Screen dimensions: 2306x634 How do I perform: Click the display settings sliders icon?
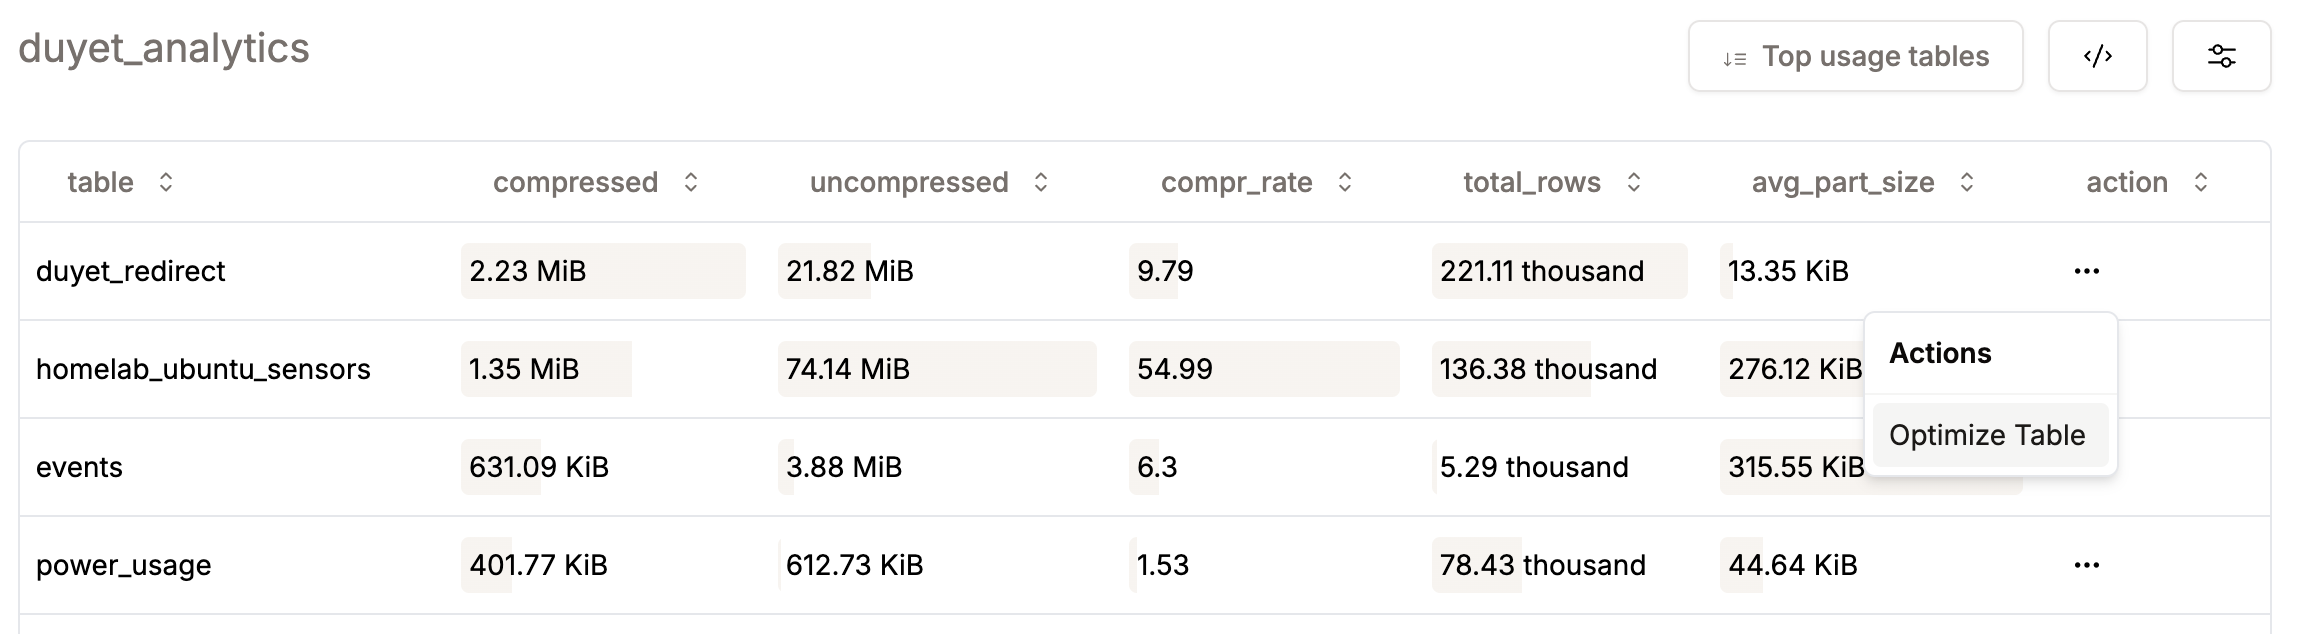[2222, 56]
